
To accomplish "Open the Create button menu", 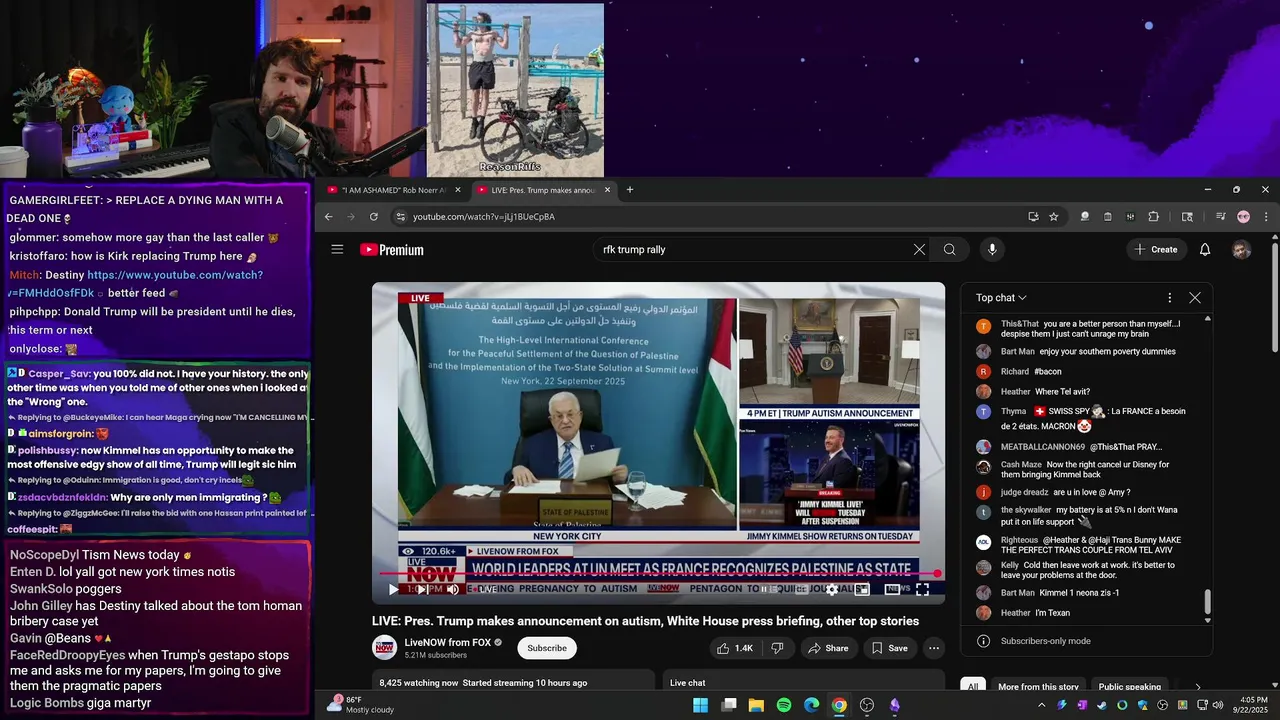I will (1156, 250).
